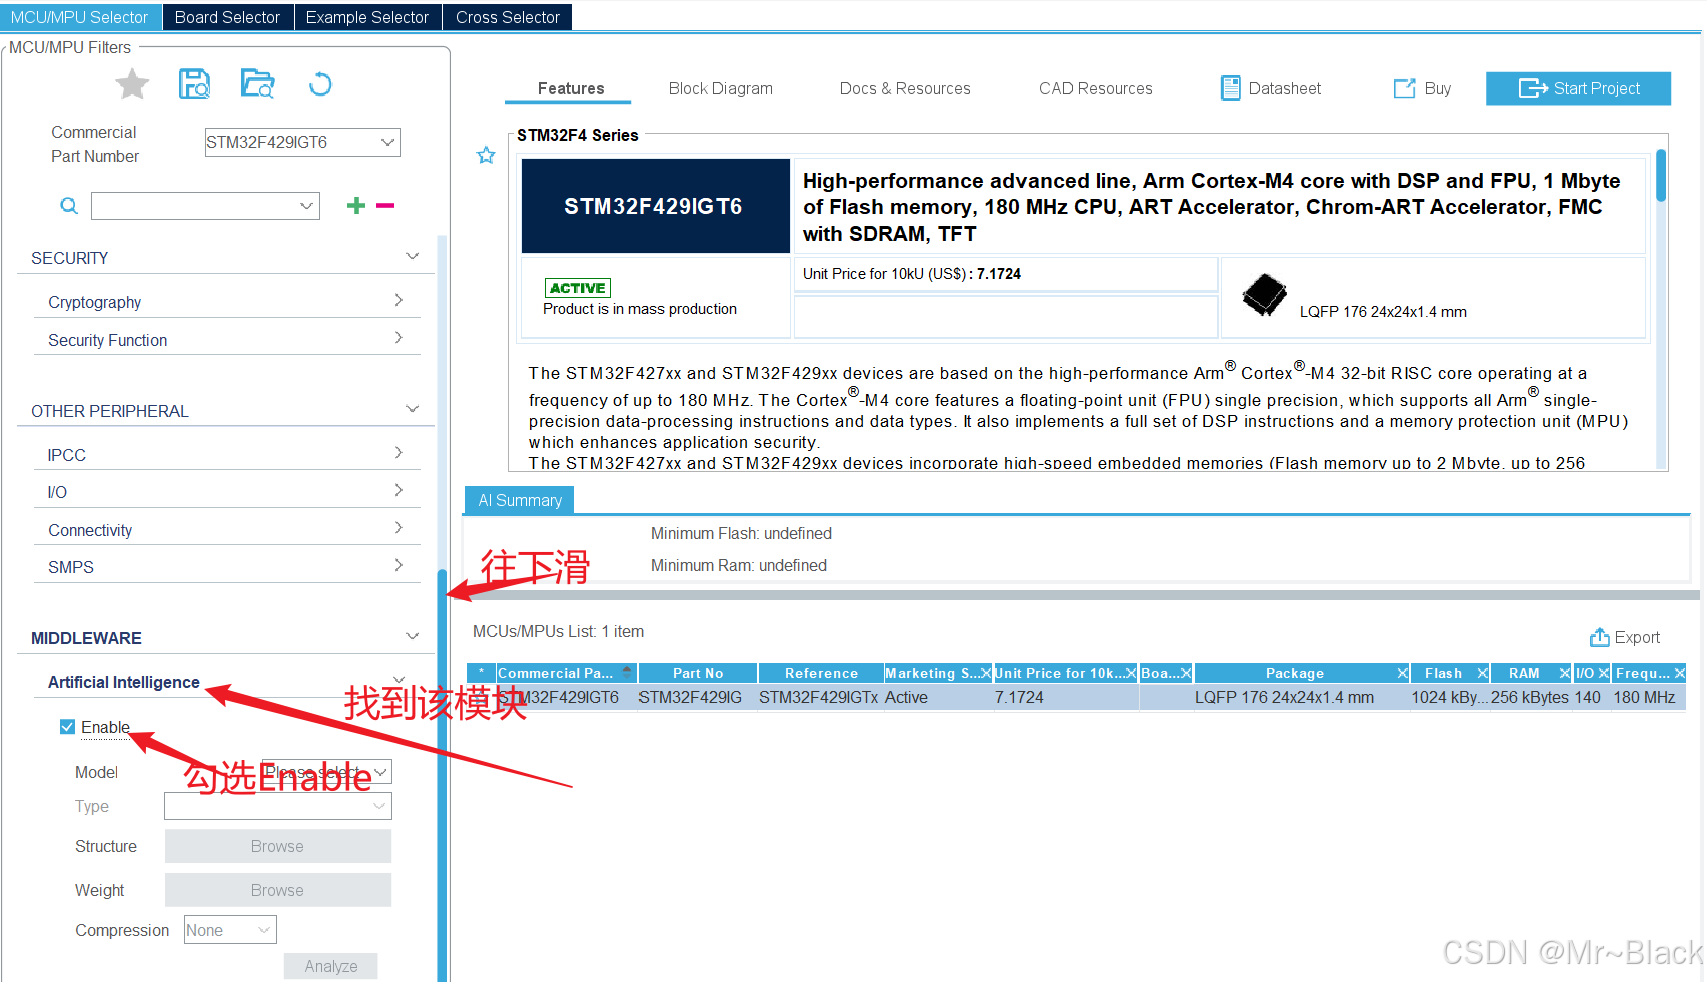The height and width of the screenshot is (982, 1707).
Task: Open the Type dropdown
Action: coord(278,806)
